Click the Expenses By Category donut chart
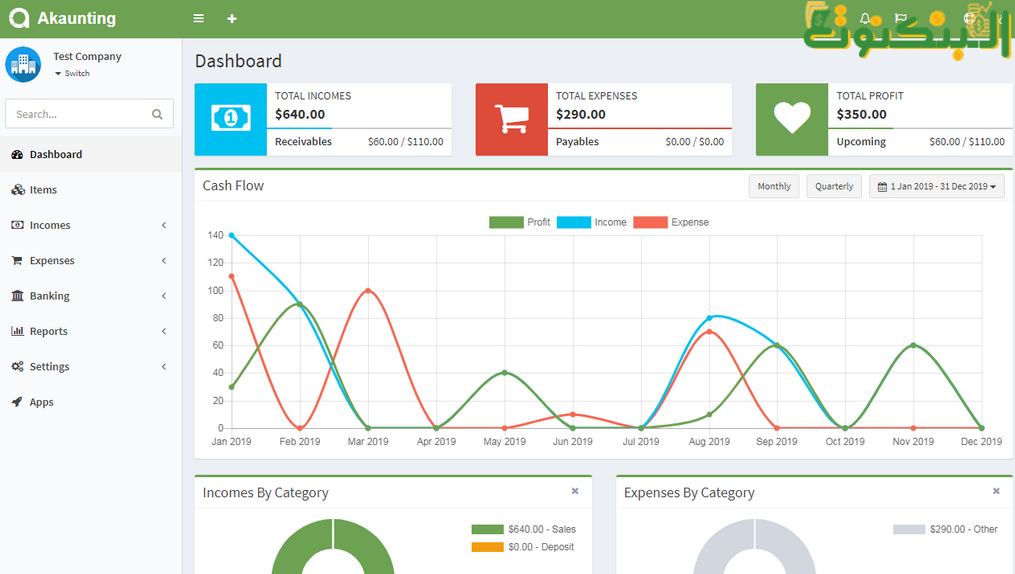 pyautogui.click(x=754, y=547)
